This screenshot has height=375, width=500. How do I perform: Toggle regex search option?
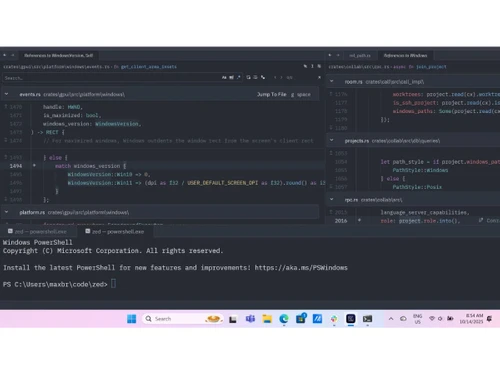tap(239, 77)
